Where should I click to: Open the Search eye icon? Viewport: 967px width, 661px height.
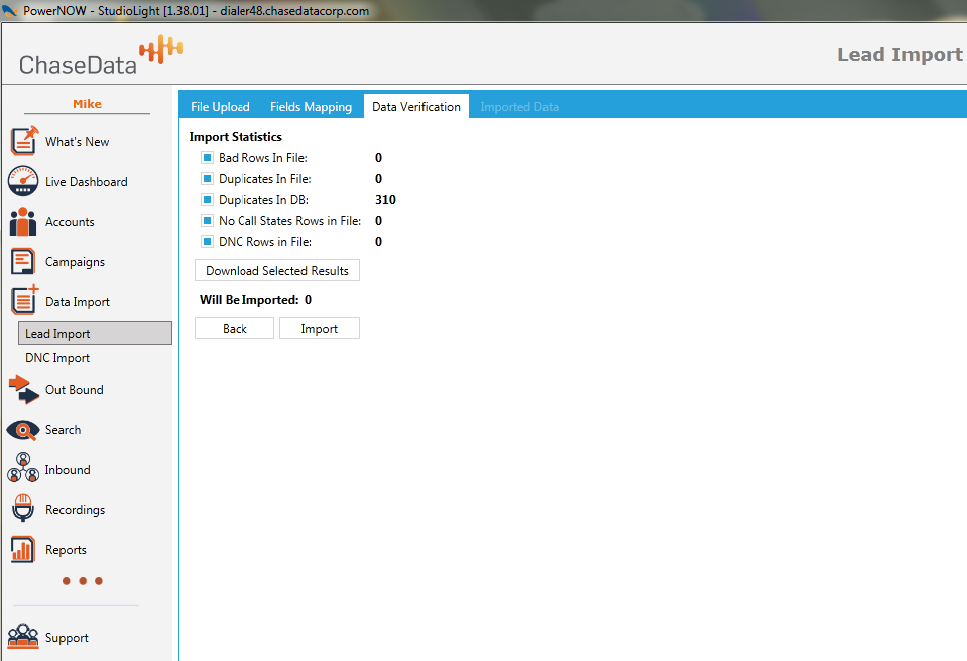[23, 430]
